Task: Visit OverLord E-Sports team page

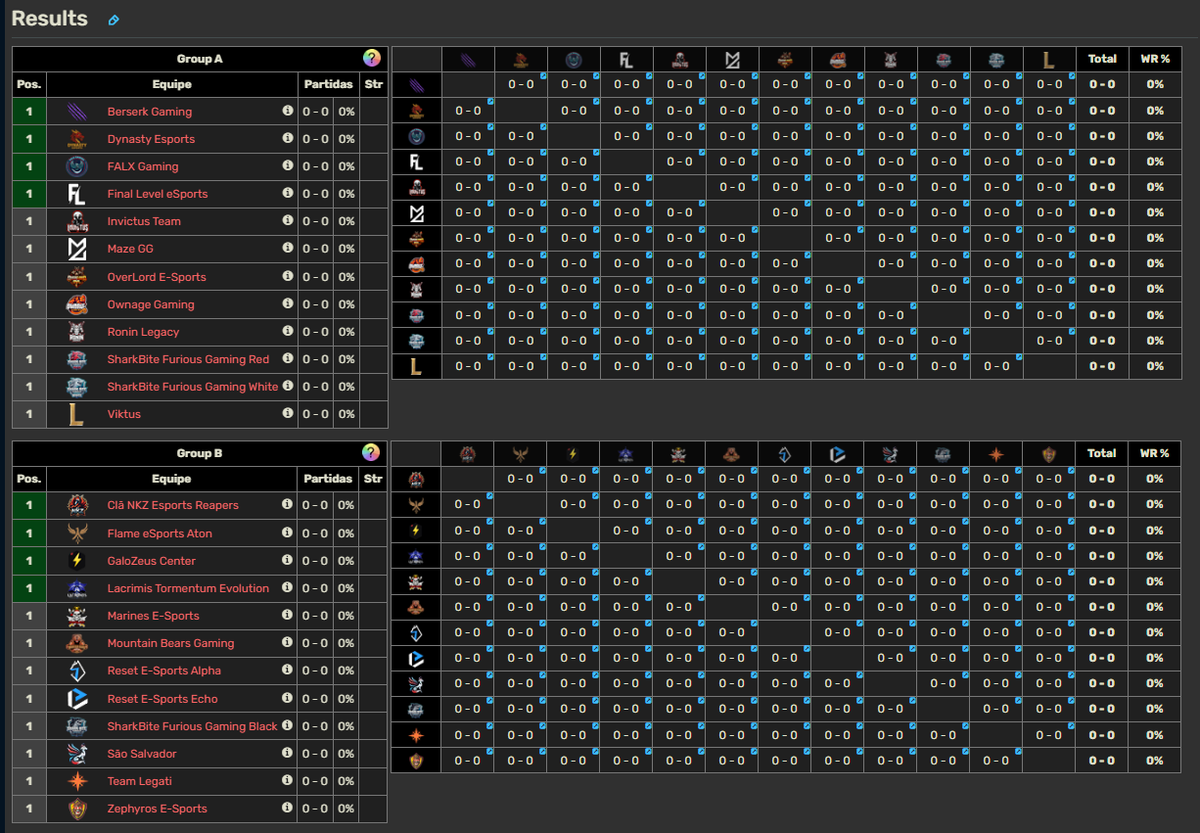Action: (x=157, y=277)
